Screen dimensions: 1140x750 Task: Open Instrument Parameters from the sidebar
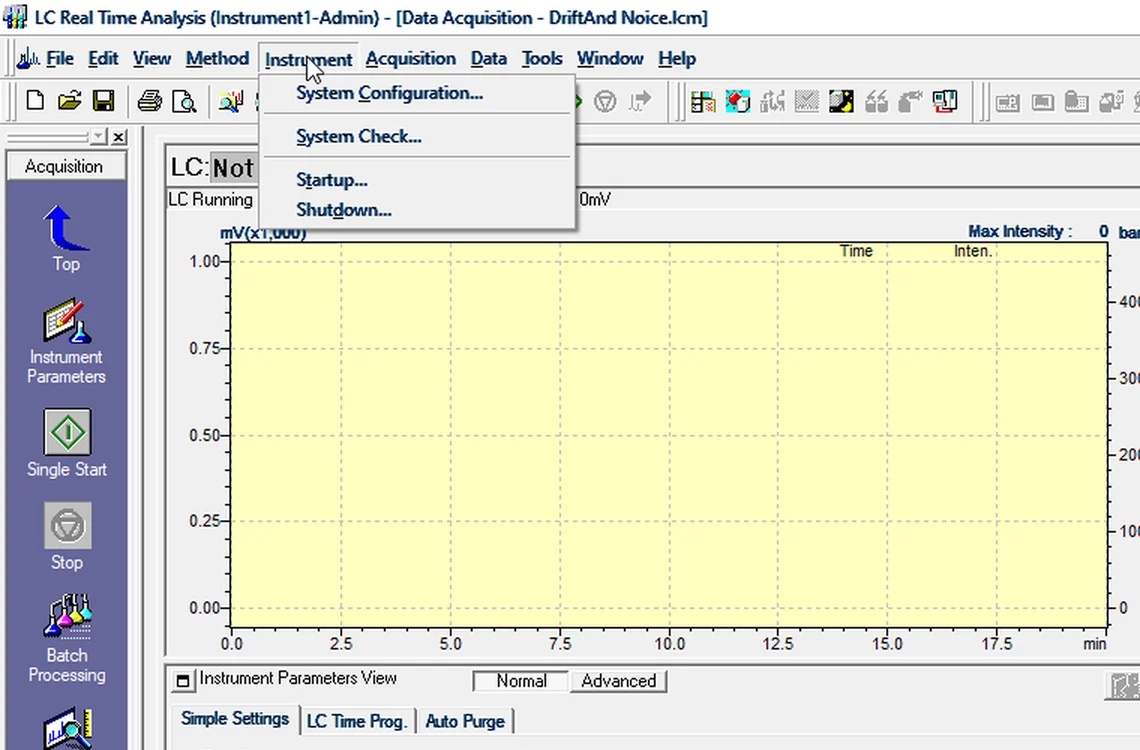click(x=66, y=341)
